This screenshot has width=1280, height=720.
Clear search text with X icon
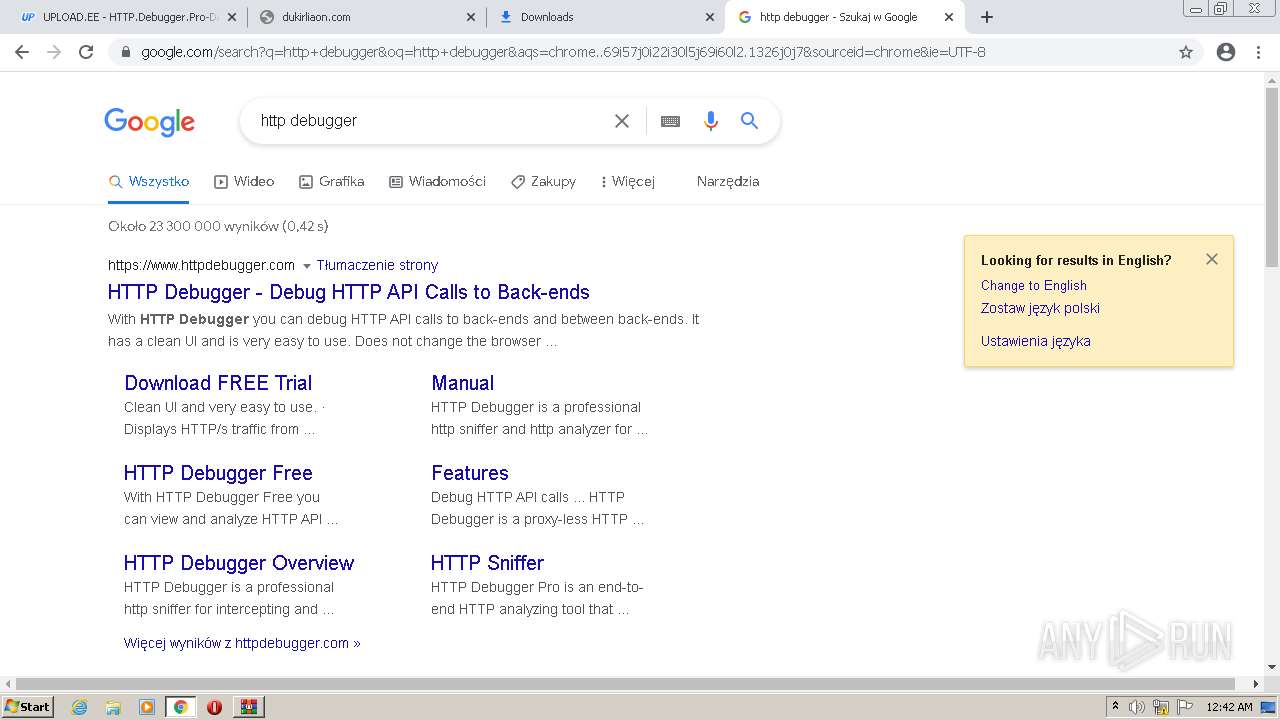tap(622, 121)
